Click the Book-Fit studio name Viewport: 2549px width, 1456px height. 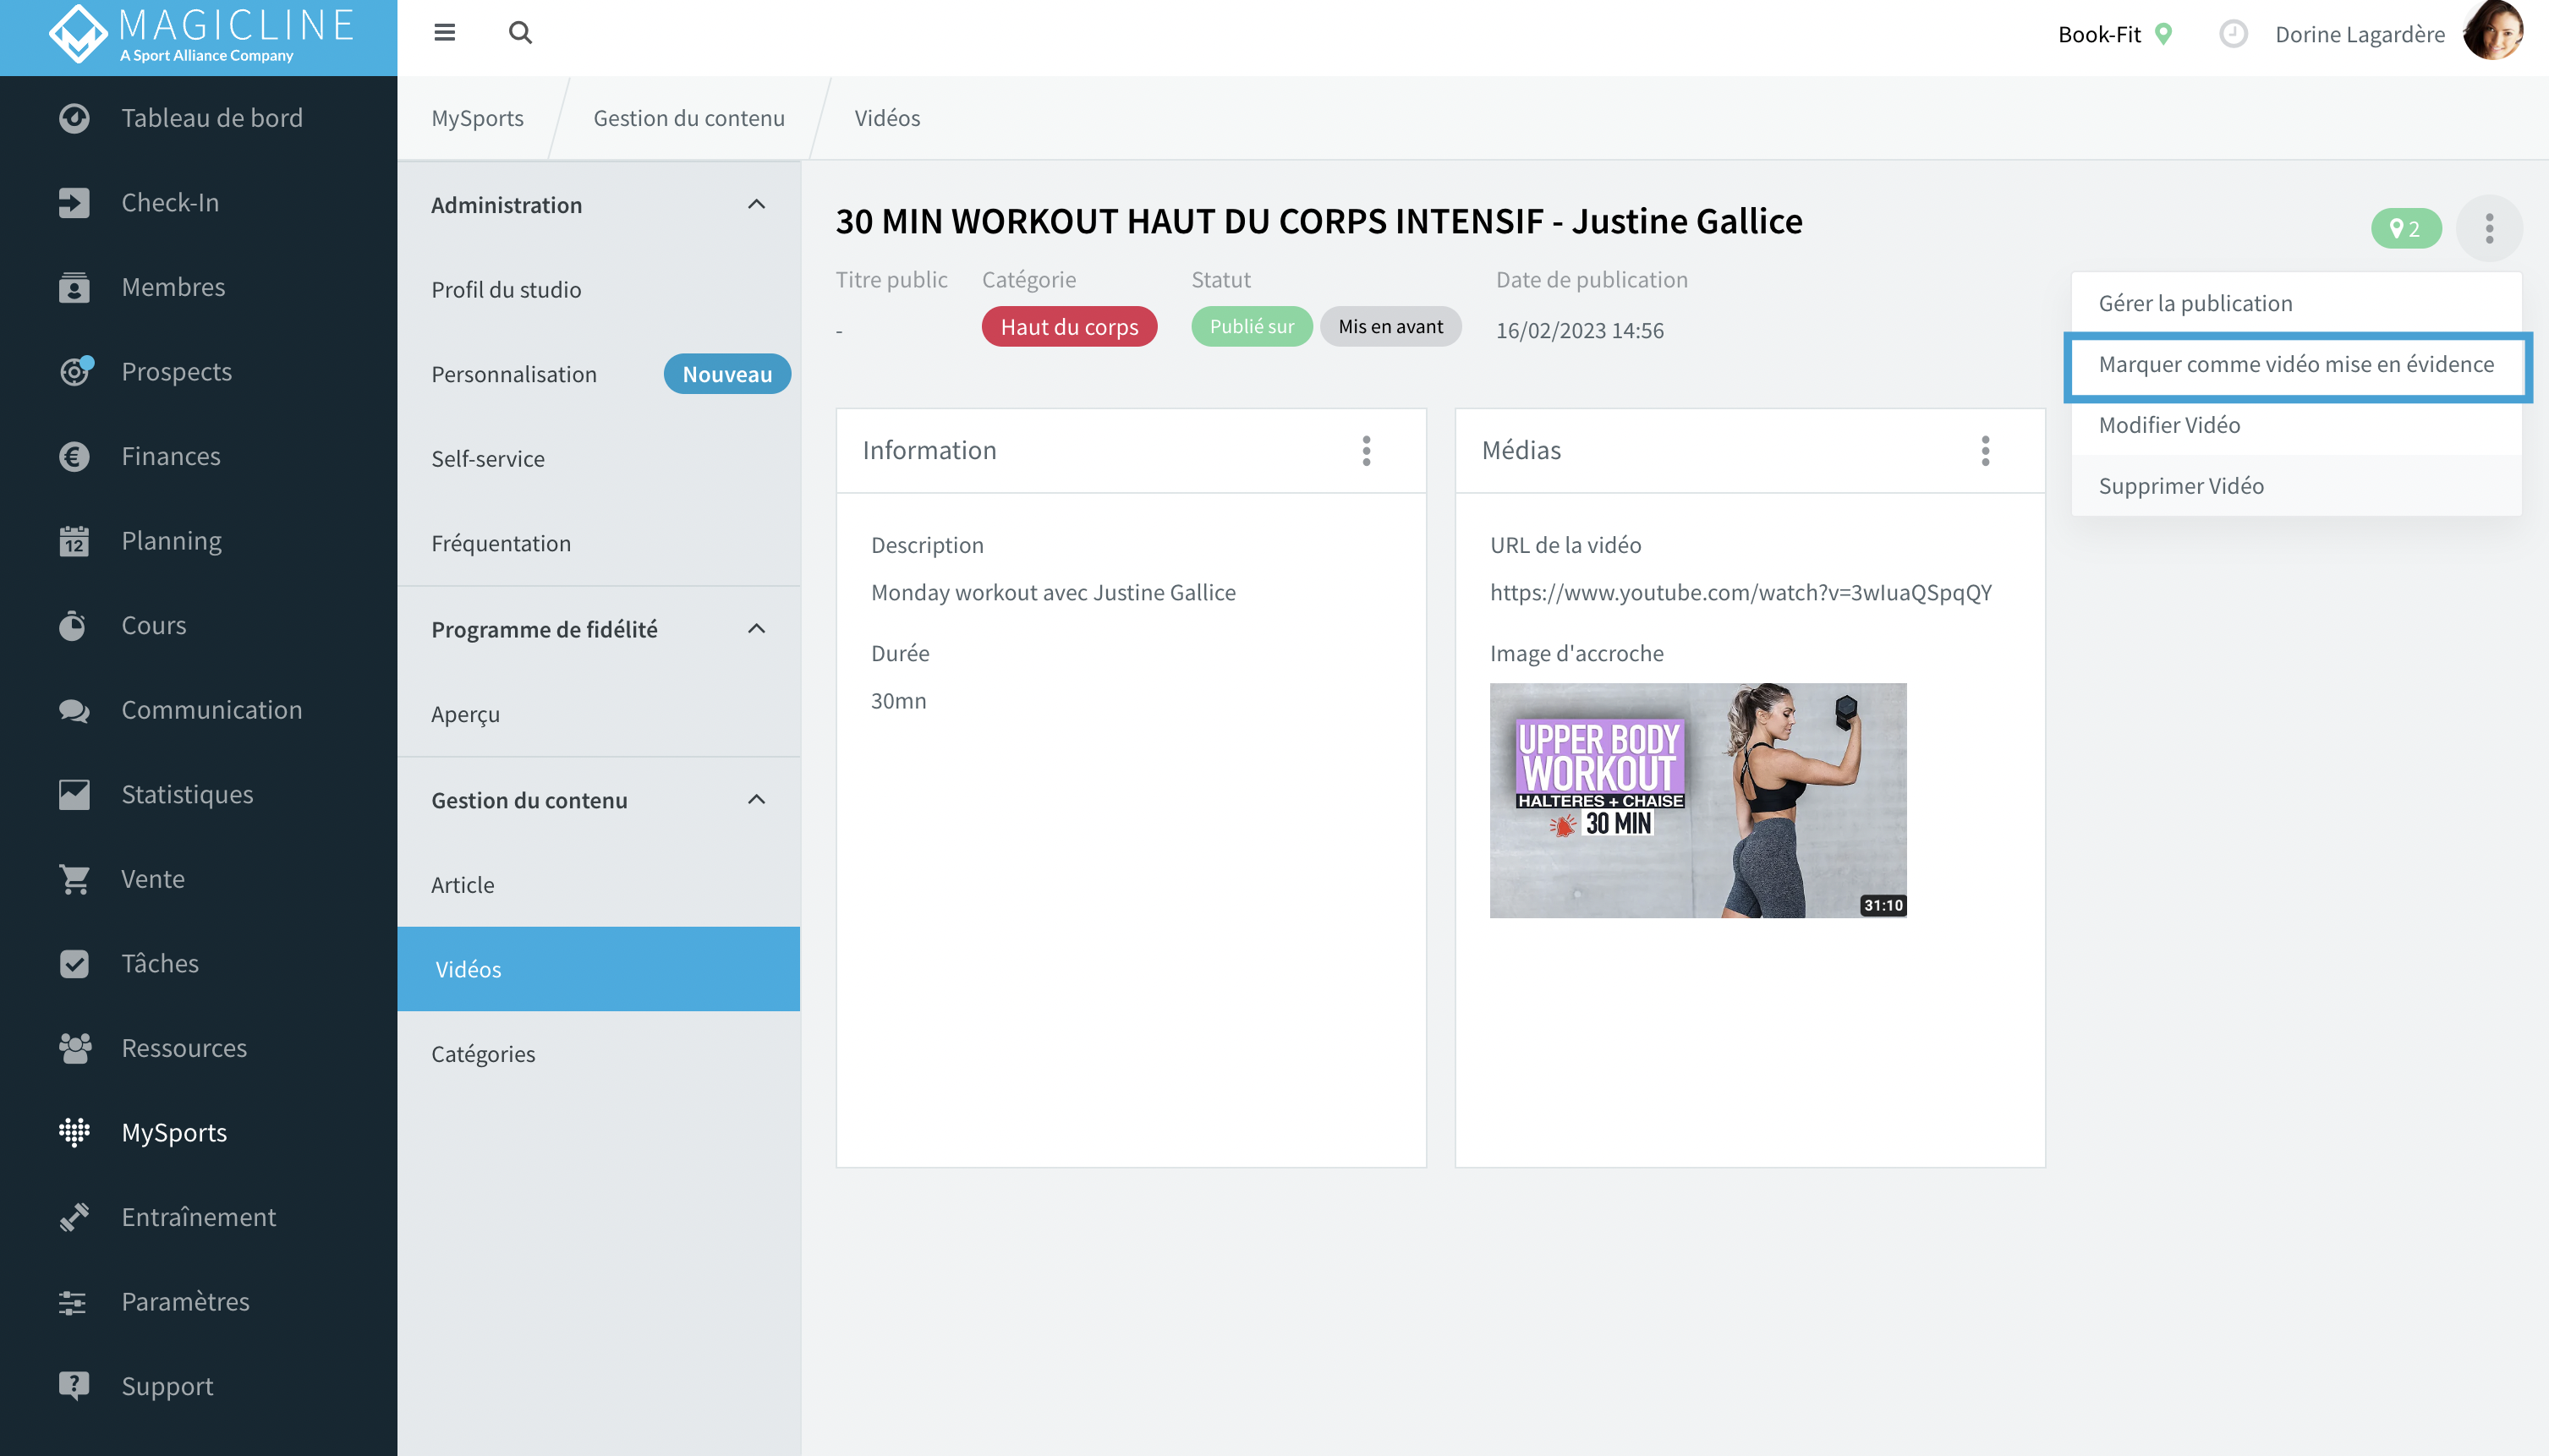click(x=2099, y=34)
